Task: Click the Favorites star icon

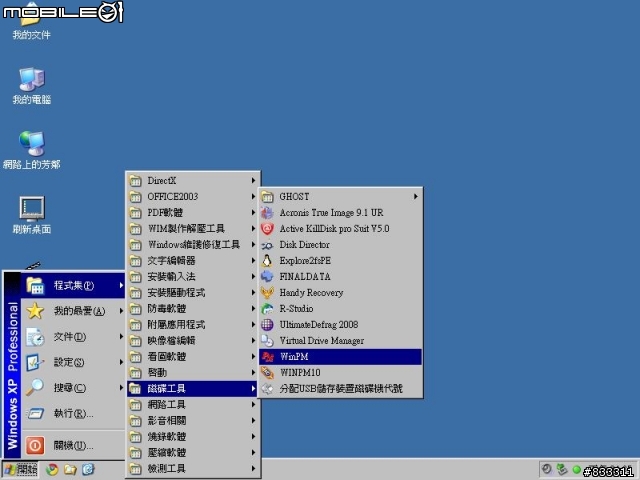Action: coord(35,311)
